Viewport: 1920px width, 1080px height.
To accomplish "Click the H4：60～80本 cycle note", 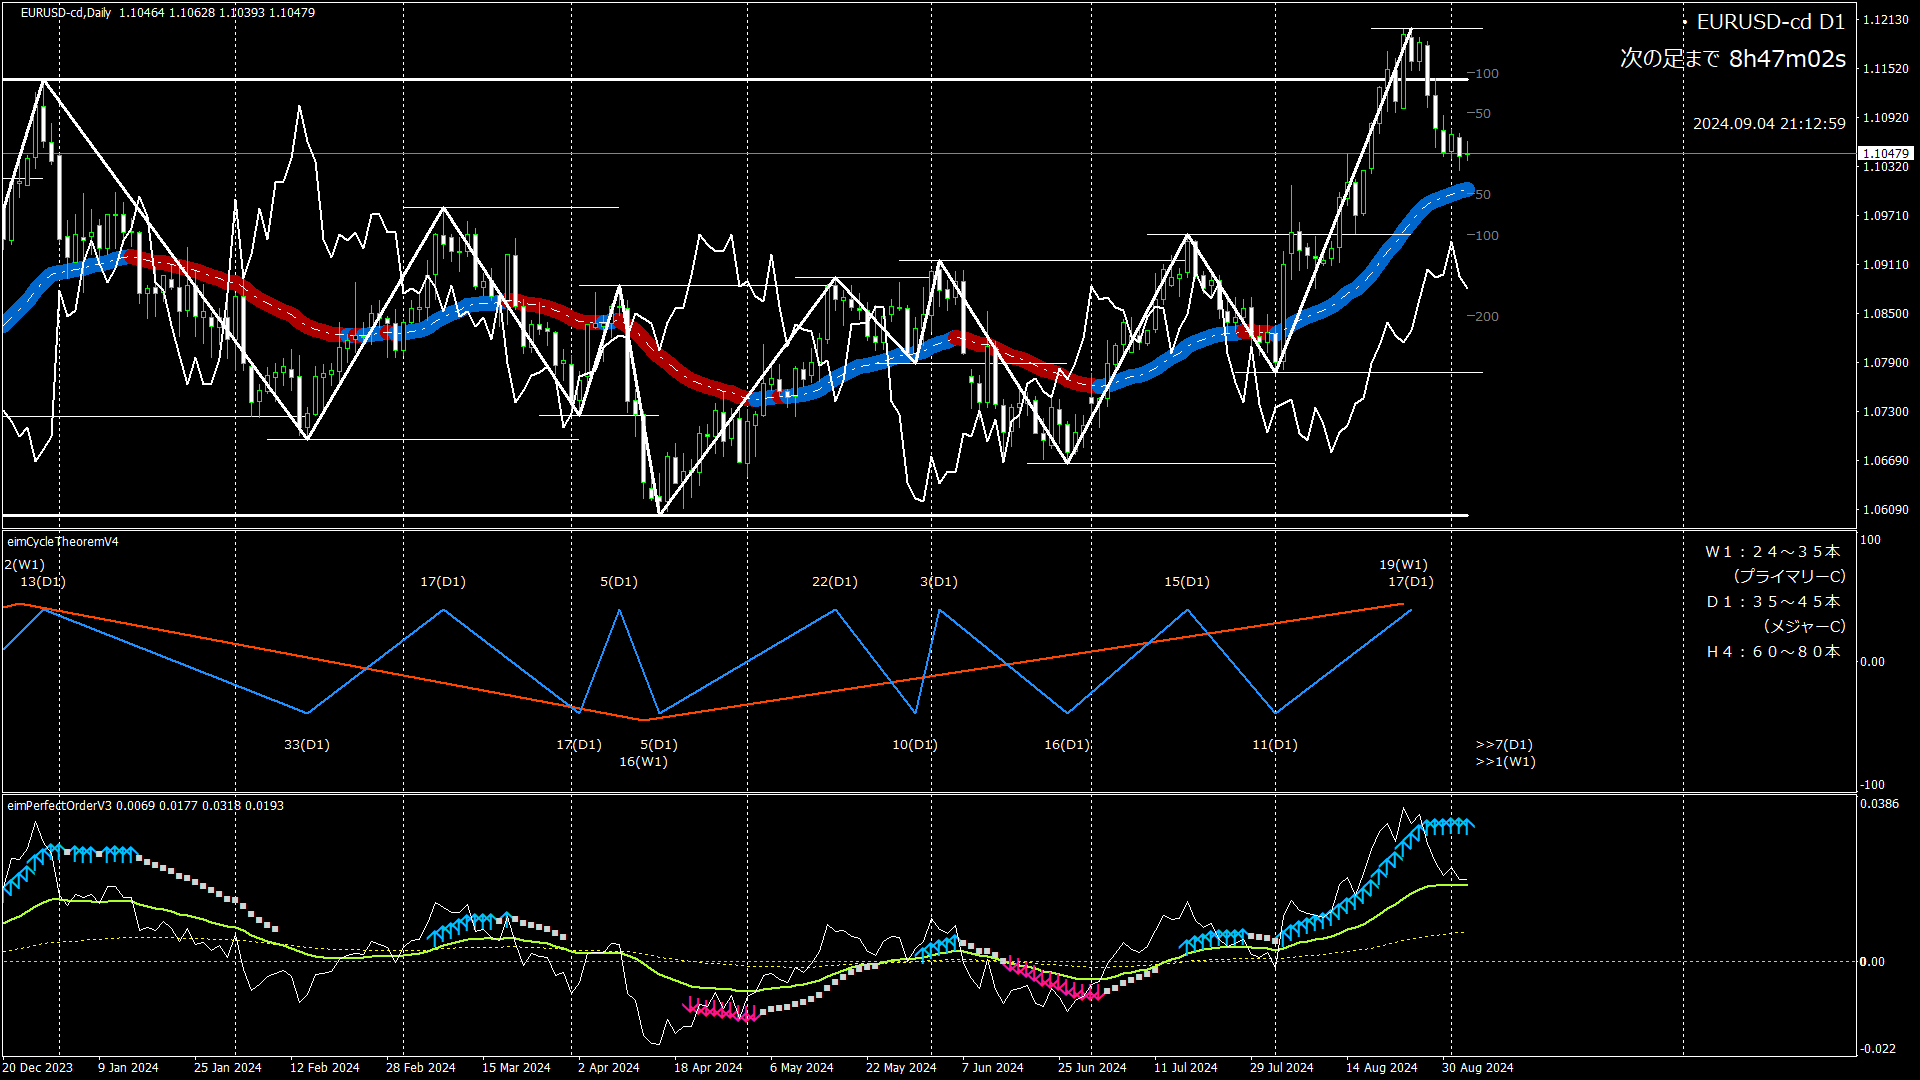I will point(1773,652).
